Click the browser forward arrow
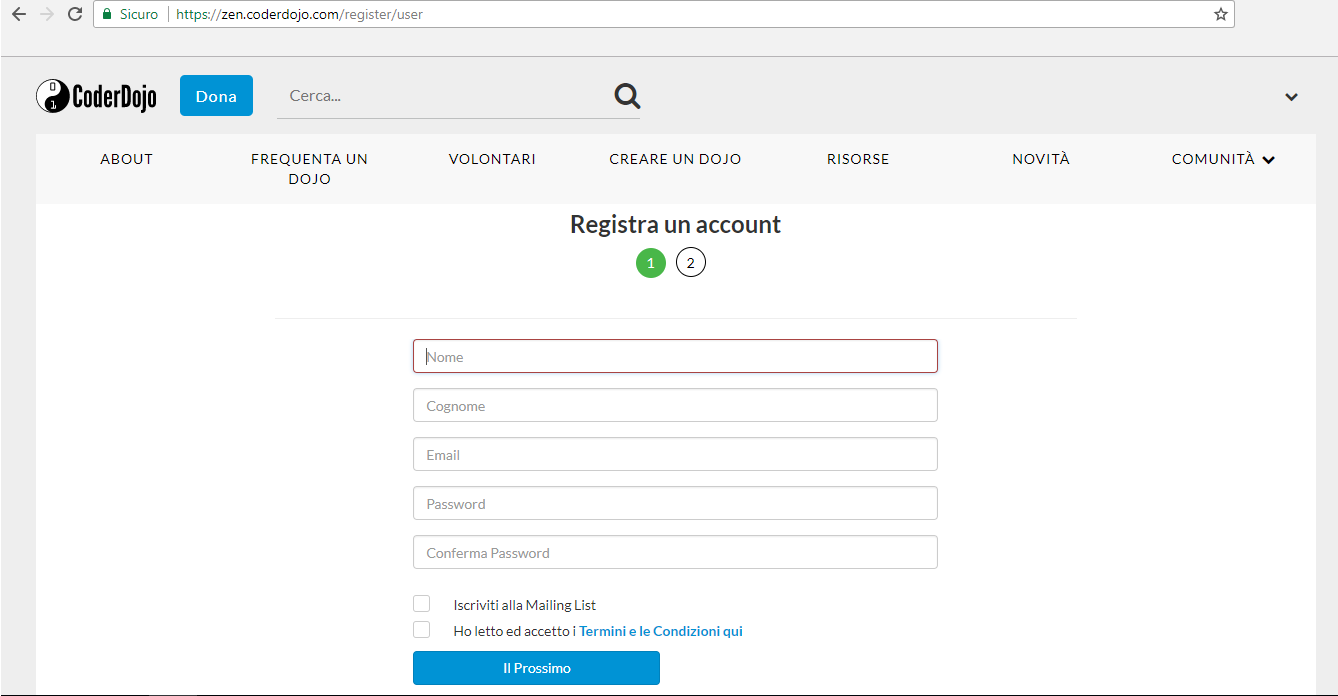This screenshot has height=696, width=1338. [46, 14]
